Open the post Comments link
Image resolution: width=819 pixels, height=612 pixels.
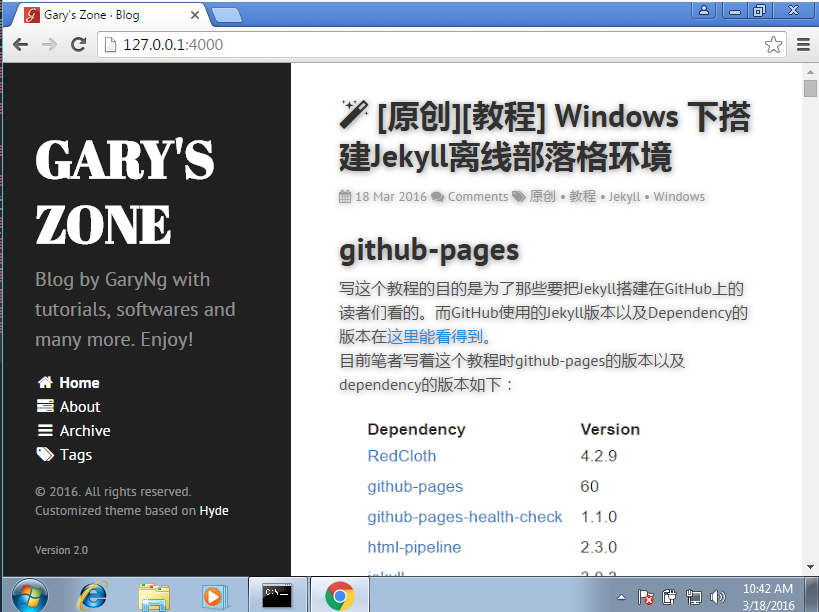point(478,197)
